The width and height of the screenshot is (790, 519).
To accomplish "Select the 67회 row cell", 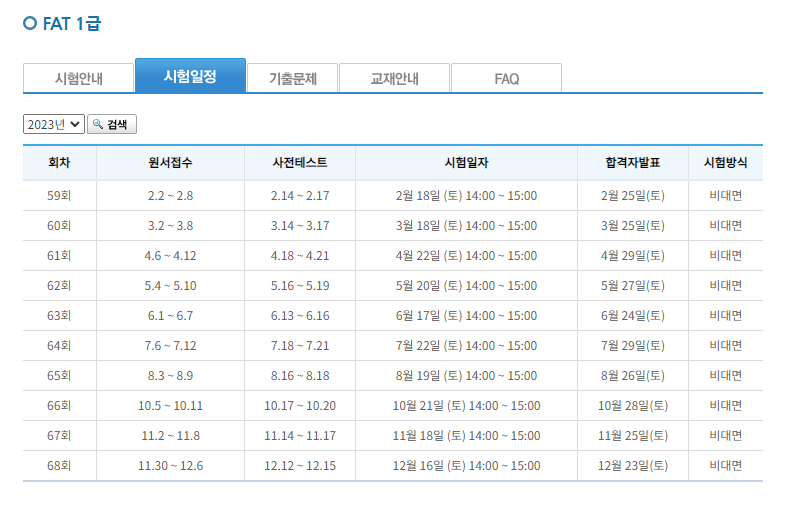I will pos(59,435).
